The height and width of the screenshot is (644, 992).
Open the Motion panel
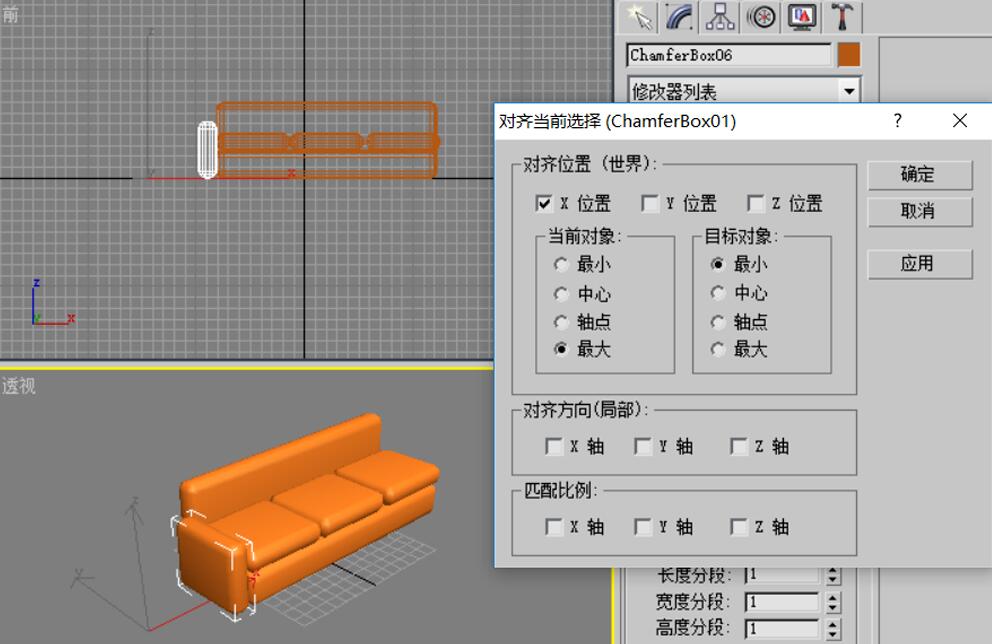pyautogui.click(x=760, y=17)
